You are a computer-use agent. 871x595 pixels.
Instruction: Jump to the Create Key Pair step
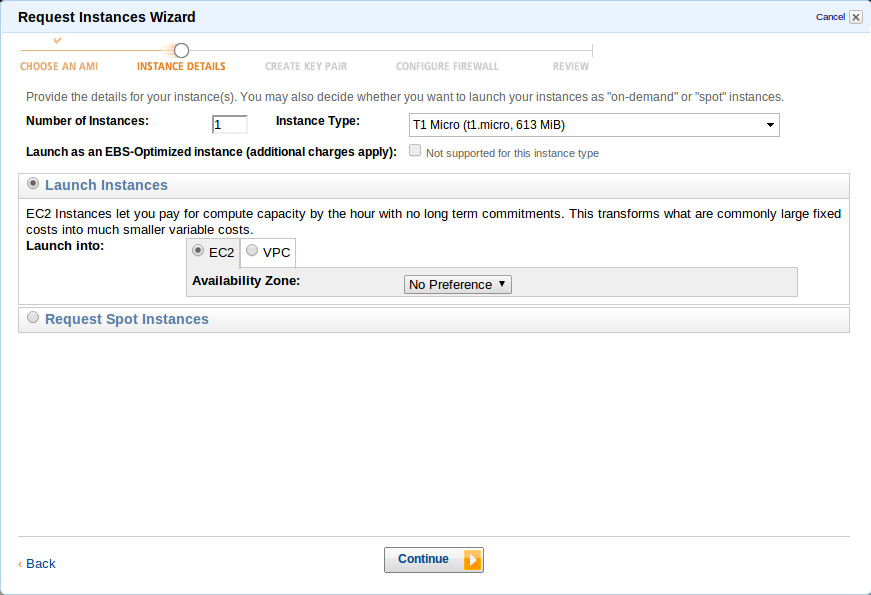306,67
